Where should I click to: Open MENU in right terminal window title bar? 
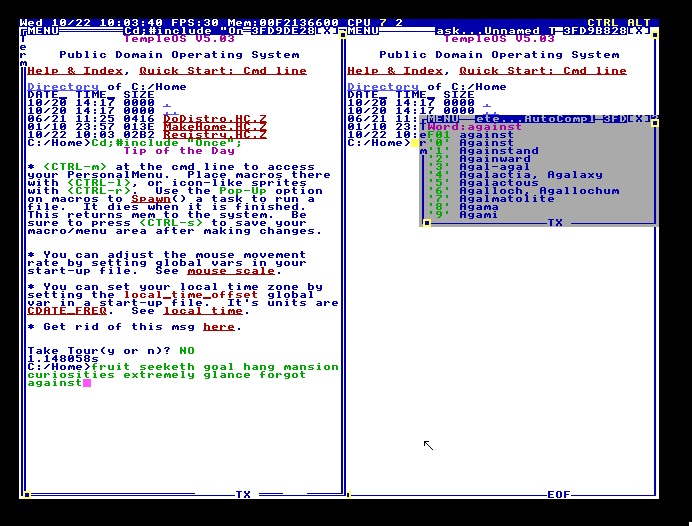[x=363, y=31]
